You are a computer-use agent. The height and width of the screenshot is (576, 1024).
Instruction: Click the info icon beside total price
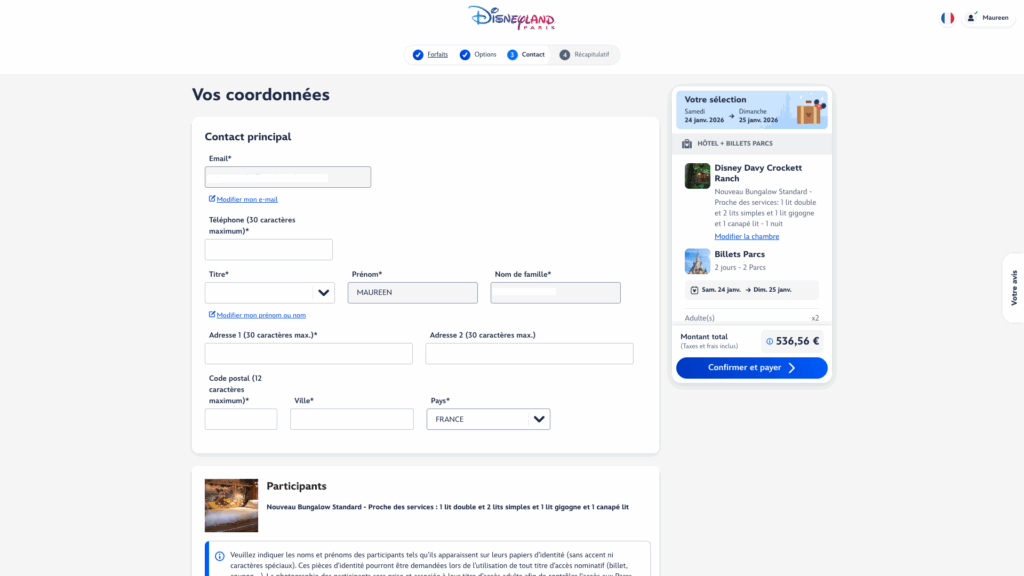(769, 341)
